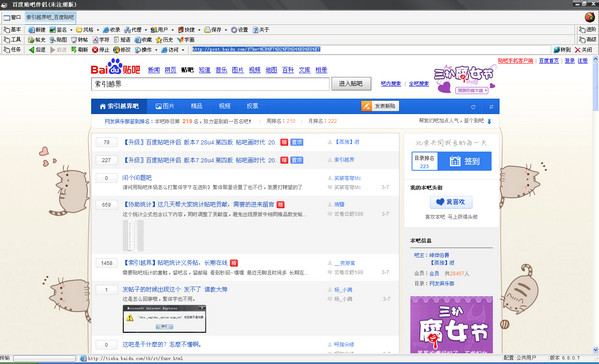Click the 短语 document icon
The image size is (599, 364).
122,40
